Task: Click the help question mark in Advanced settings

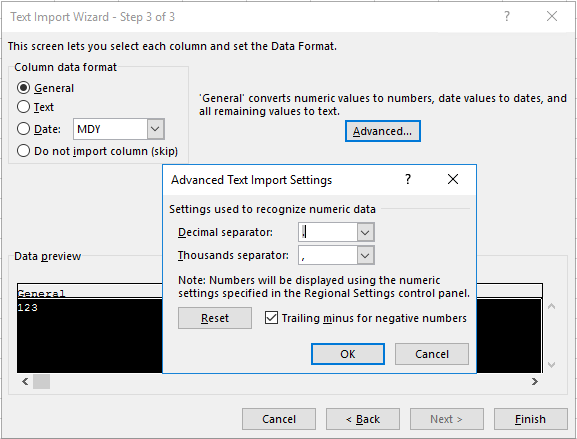Action: tap(407, 179)
